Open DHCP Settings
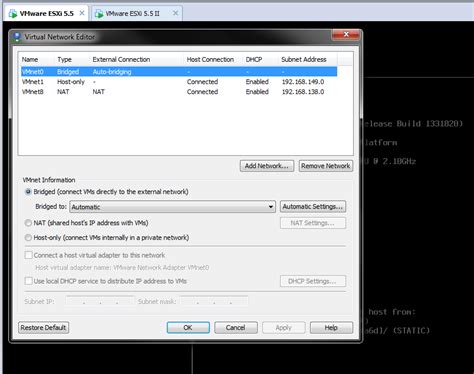The width and height of the screenshot is (474, 374). (313, 281)
